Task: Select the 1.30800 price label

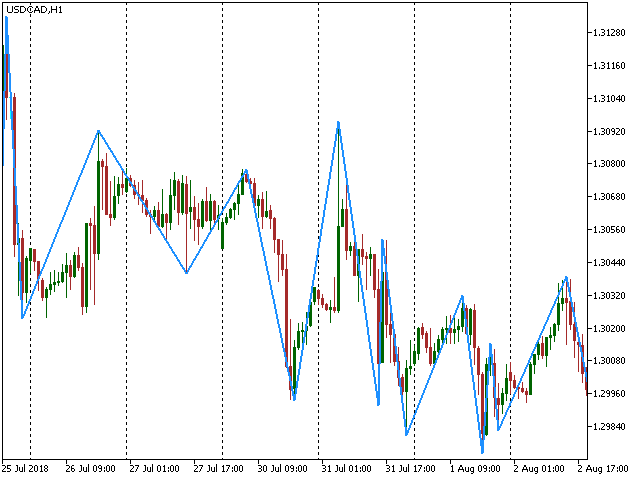Action: point(609,164)
